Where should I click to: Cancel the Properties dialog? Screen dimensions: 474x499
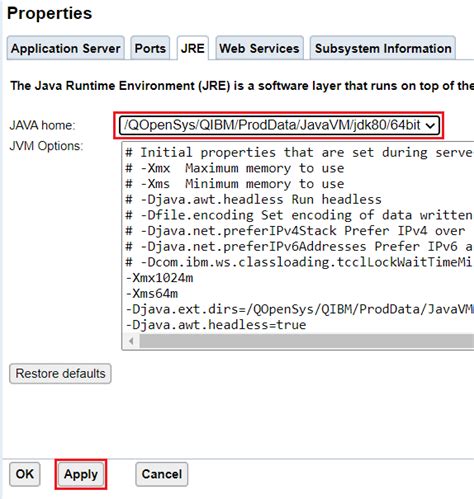[x=162, y=474]
